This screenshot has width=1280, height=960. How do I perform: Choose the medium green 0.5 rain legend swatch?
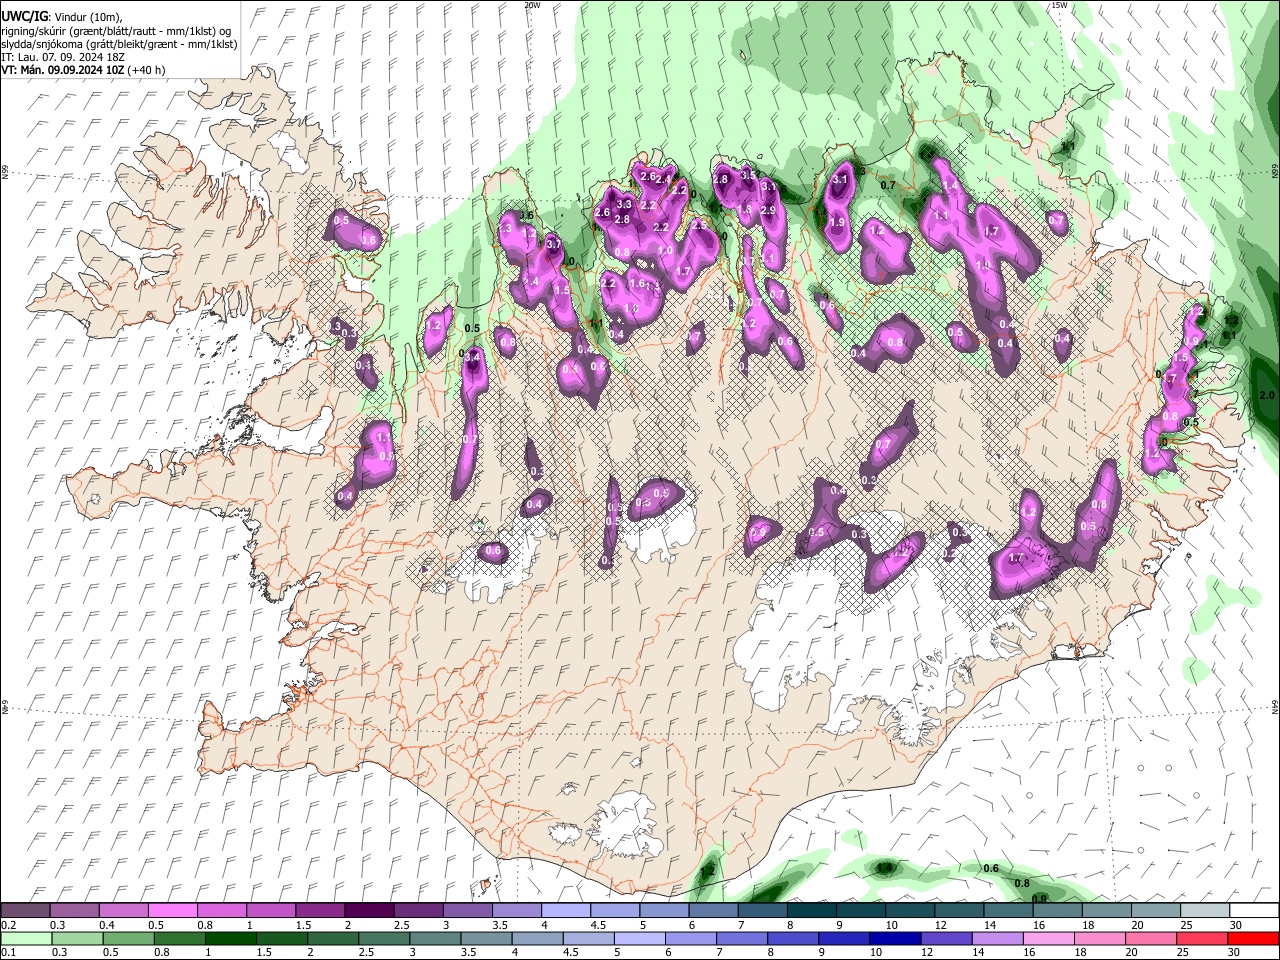click(128, 938)
